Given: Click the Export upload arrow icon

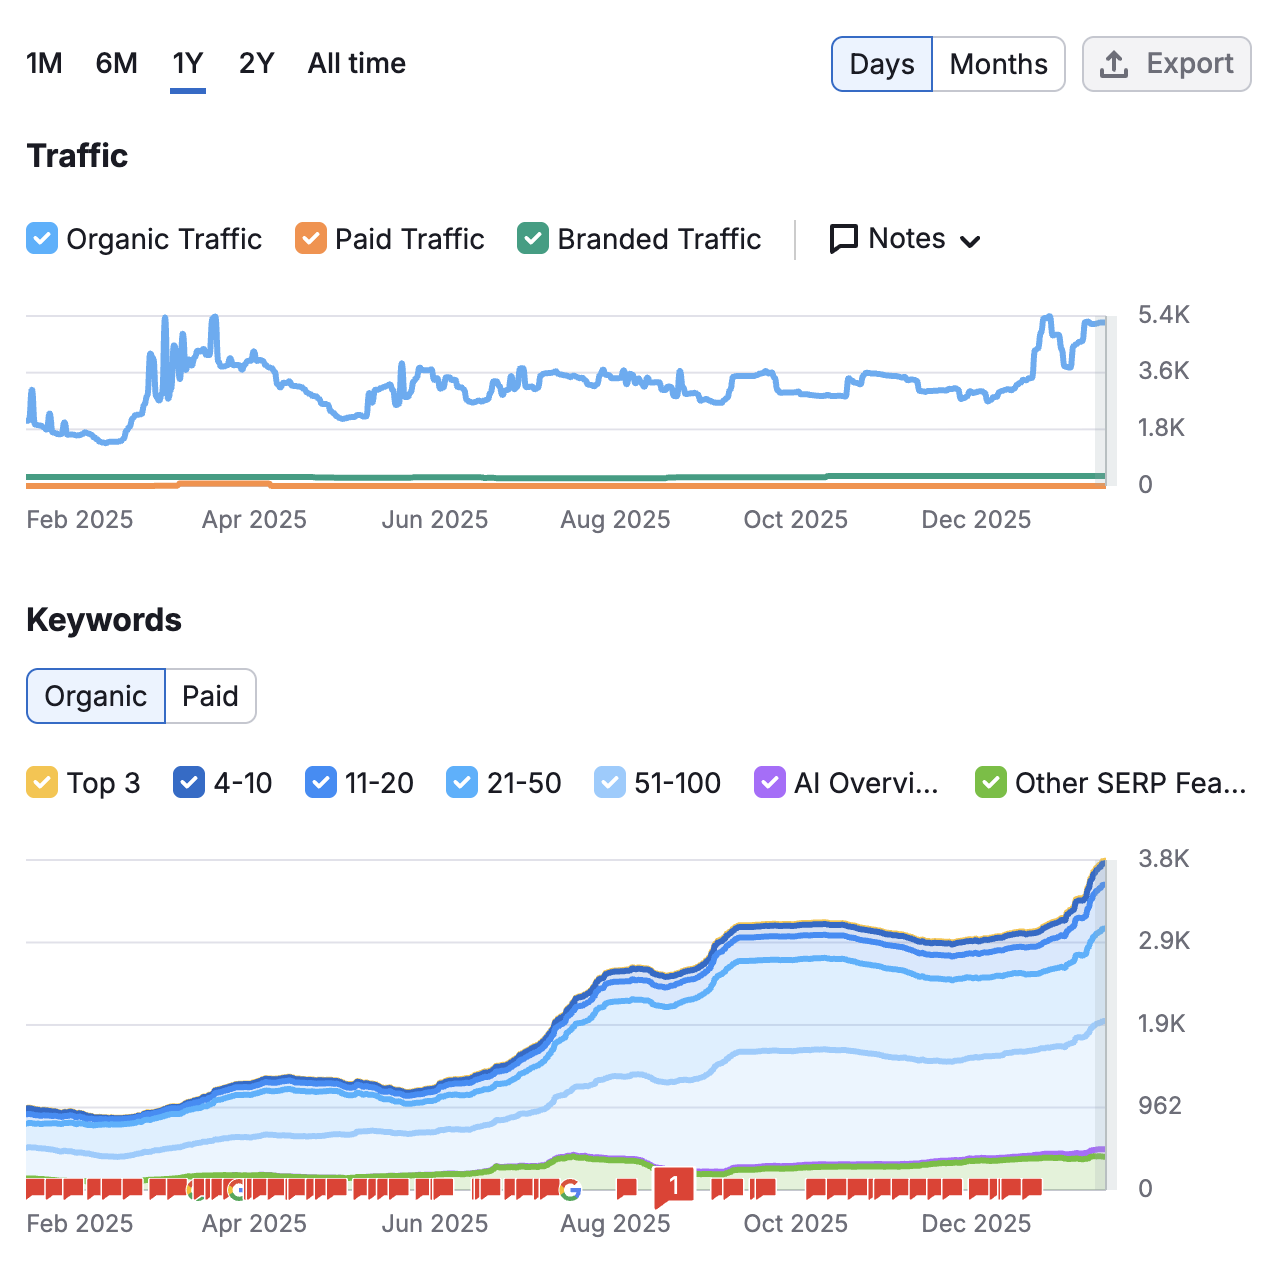Looking at the screenshot, I should (x=1114, y=65).
